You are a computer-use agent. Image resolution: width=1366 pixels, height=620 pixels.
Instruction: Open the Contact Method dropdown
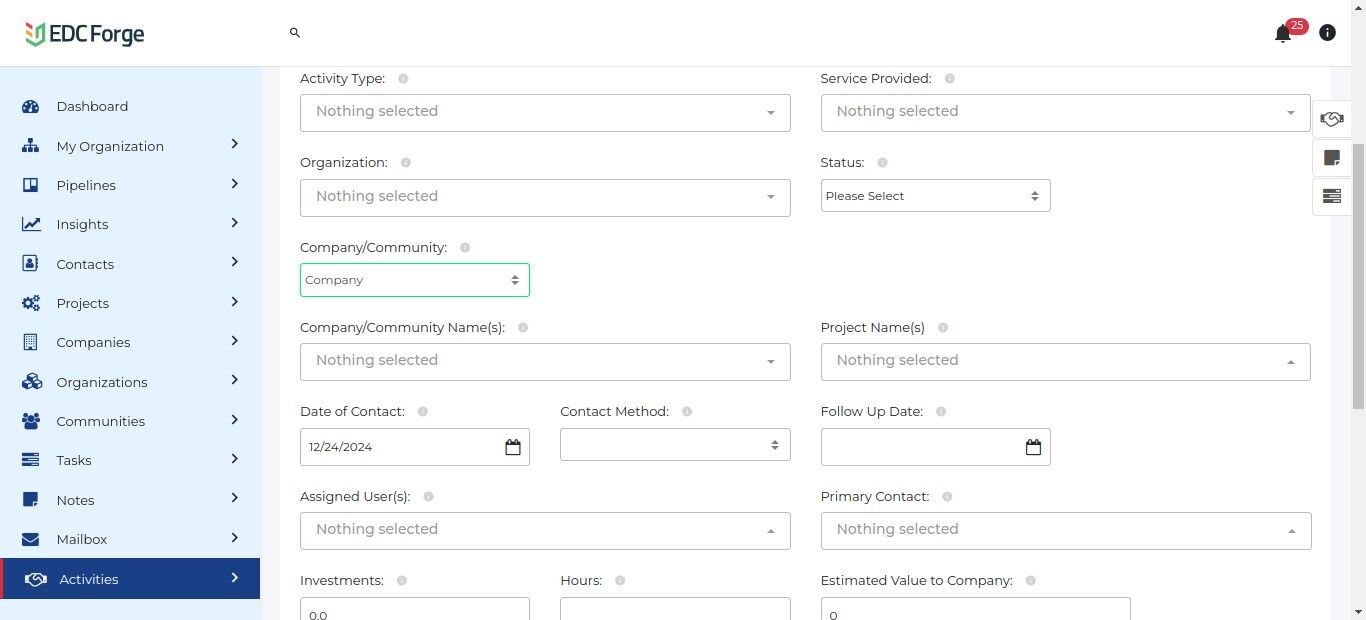(x=675, y=445)
